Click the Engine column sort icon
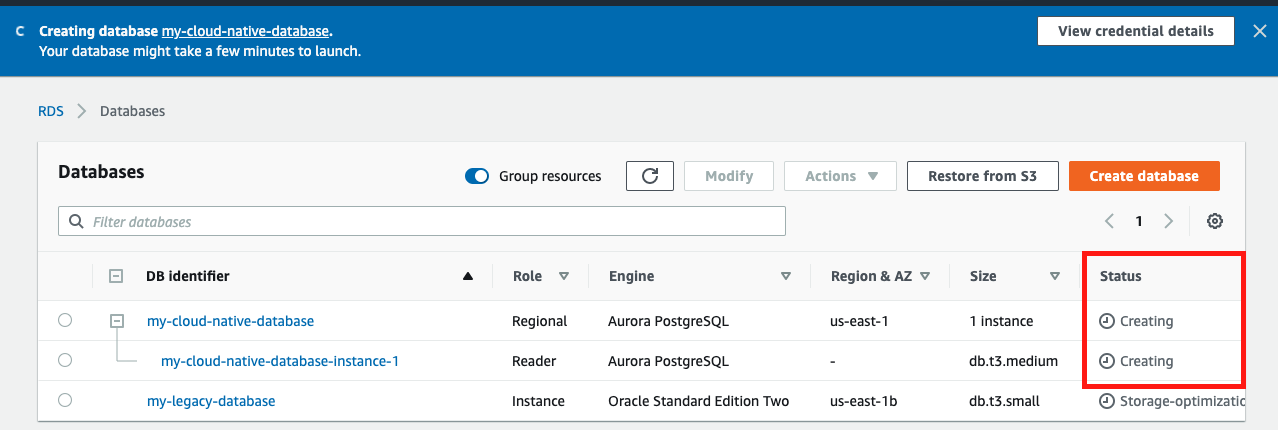This screenshot has width=1278, height=430. click(x=785, y=276)
